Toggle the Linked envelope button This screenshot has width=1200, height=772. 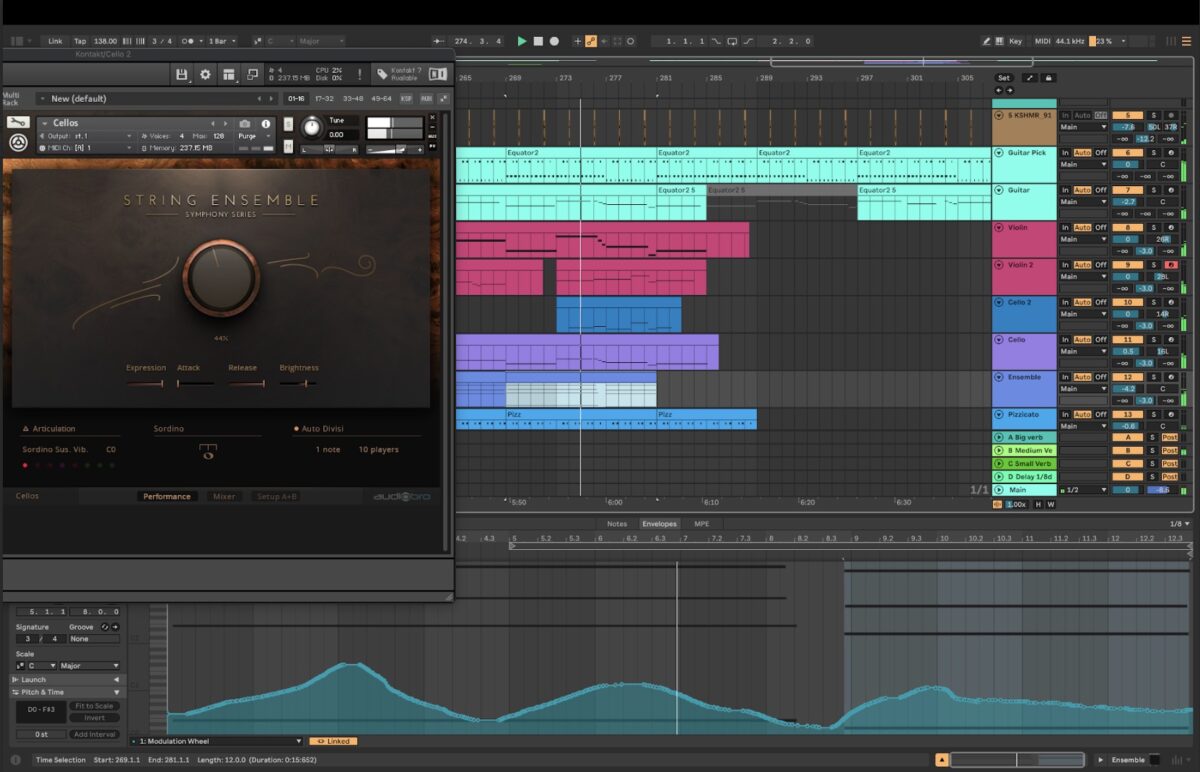(331, 741)
